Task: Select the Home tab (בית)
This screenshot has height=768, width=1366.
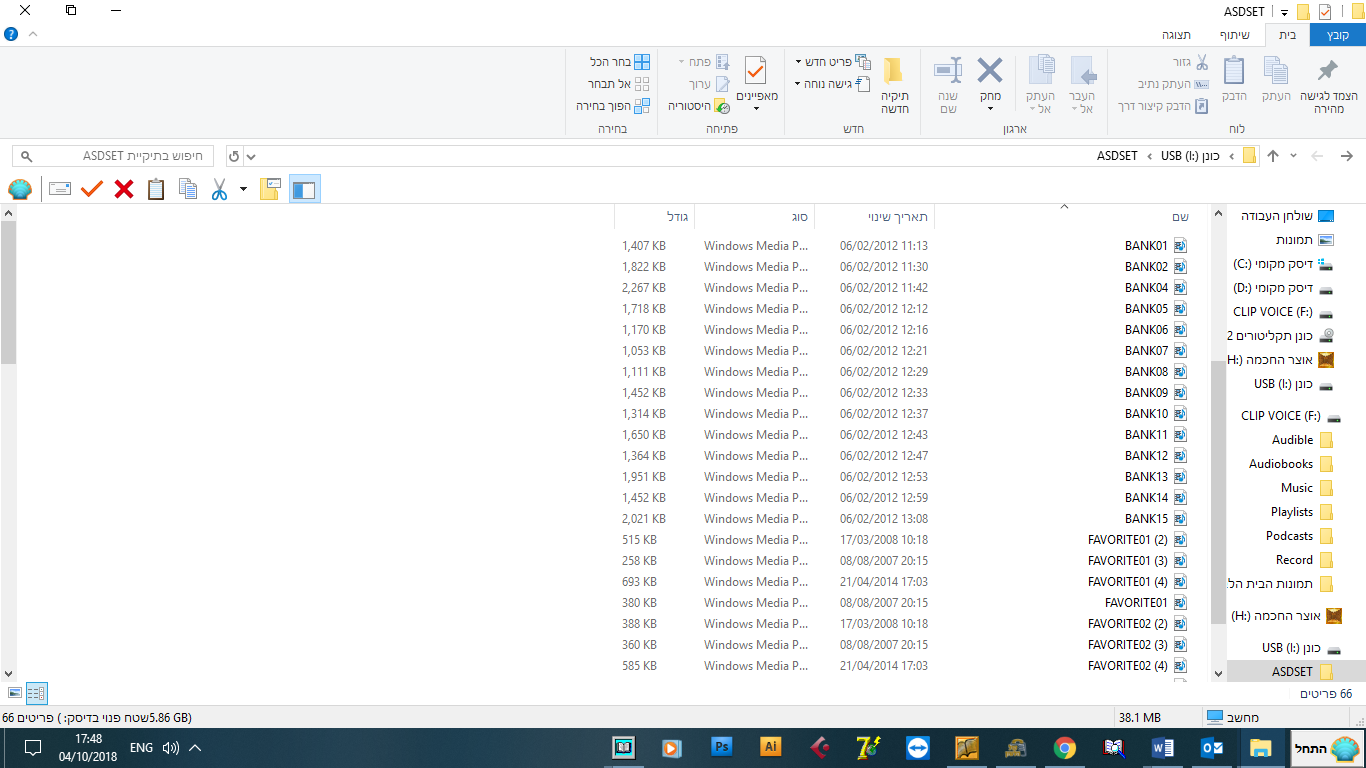Action: click(1288, 34)
